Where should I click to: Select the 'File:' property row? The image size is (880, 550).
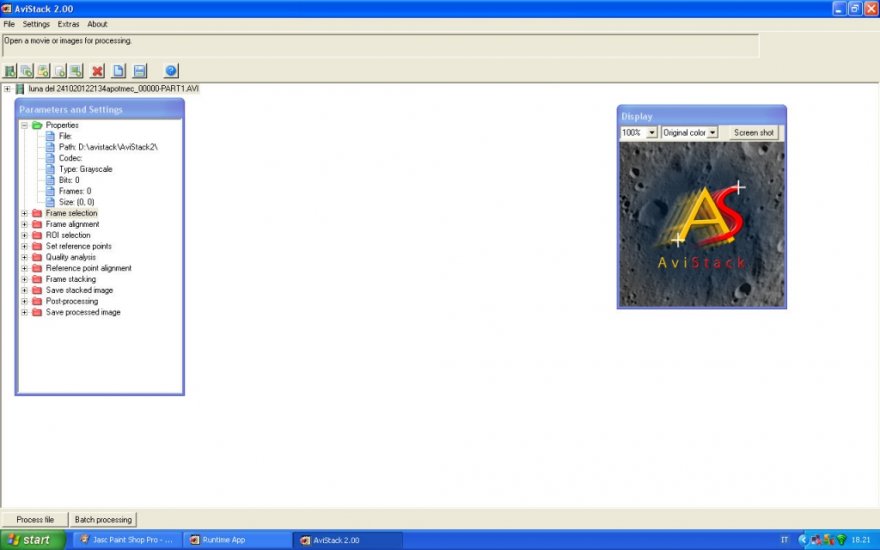coord(65,136)
